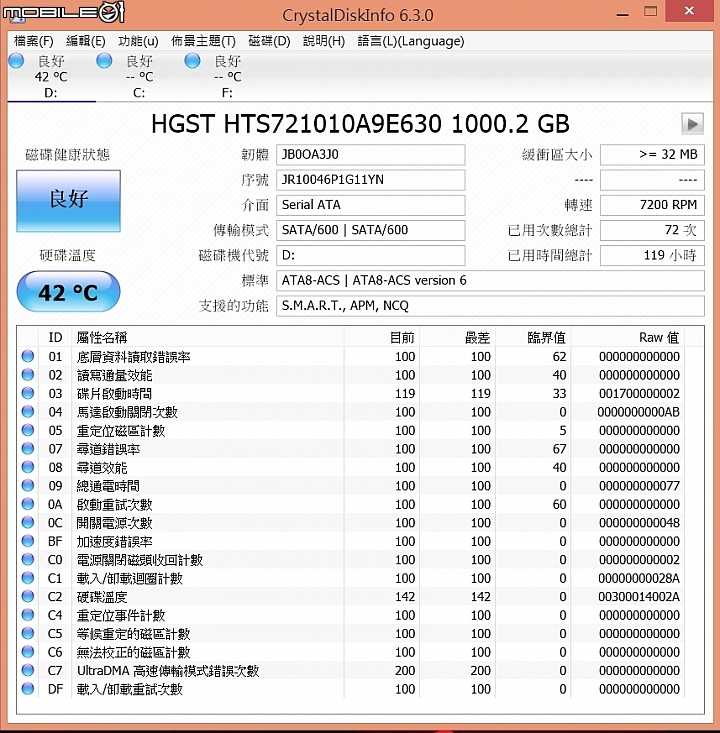Click status orb of attribute 02

[28, 374]
